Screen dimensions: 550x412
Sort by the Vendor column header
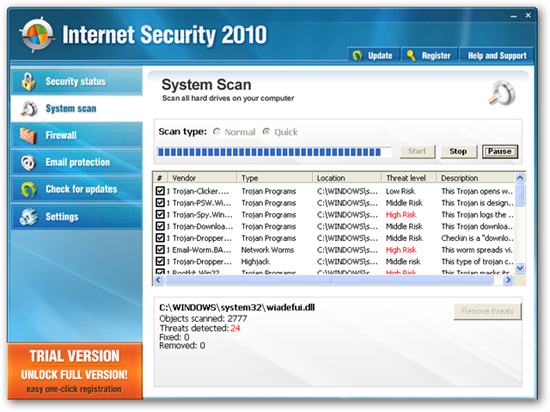pos(202,178)
